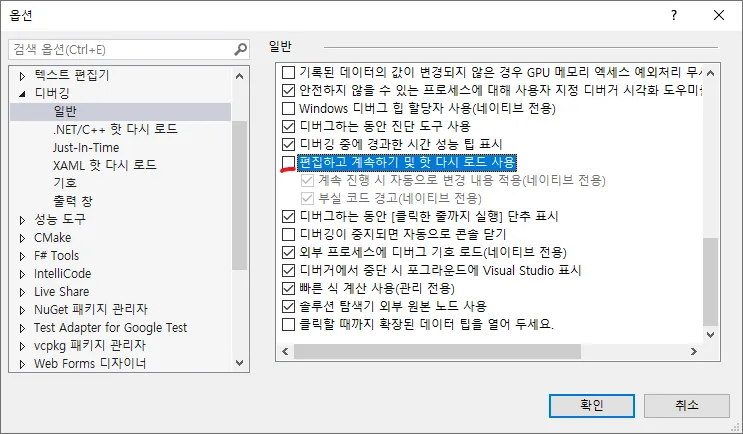Click the 취소 button

tap(686, 405)
